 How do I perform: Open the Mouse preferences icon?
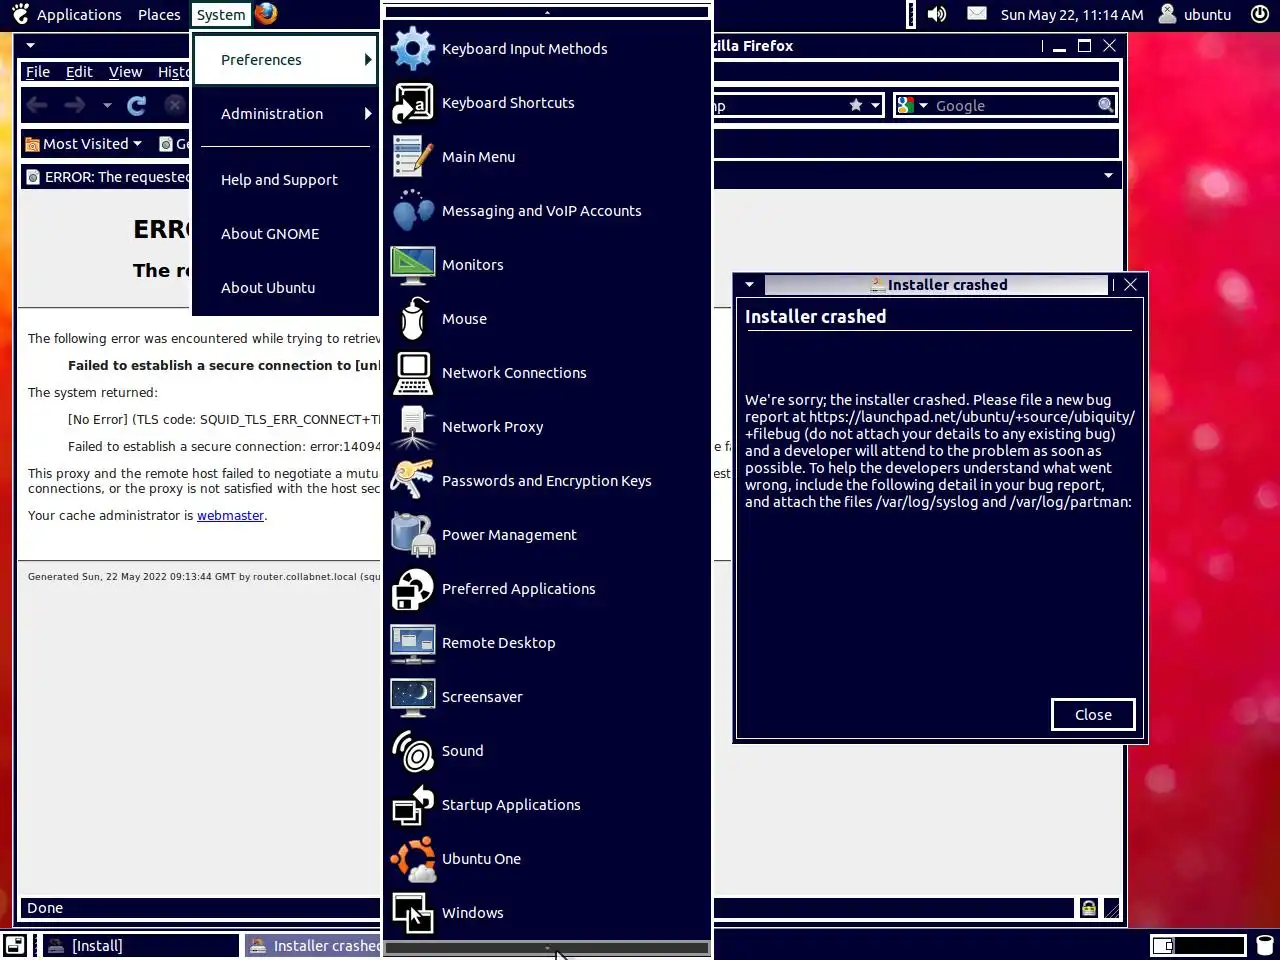click(x=413, y=319)
